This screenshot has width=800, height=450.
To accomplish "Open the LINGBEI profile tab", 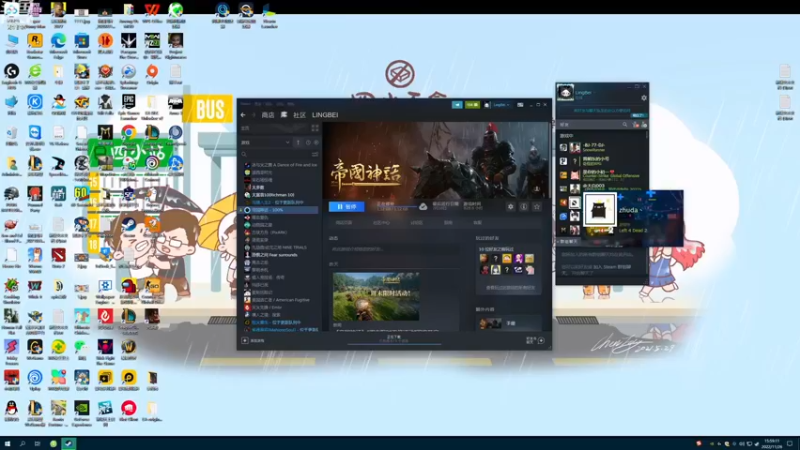I will pos(325,115).
